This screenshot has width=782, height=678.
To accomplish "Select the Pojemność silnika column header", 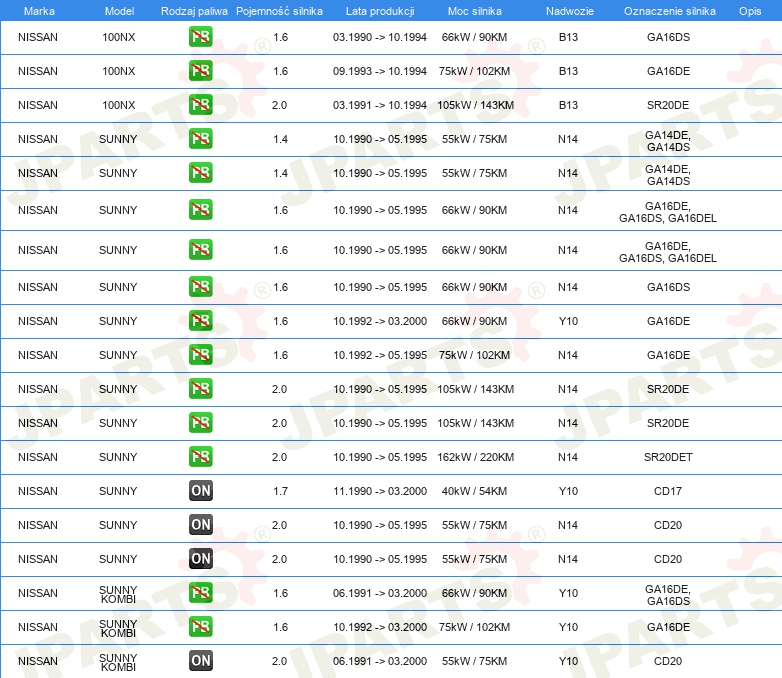I will coord(279,11).
